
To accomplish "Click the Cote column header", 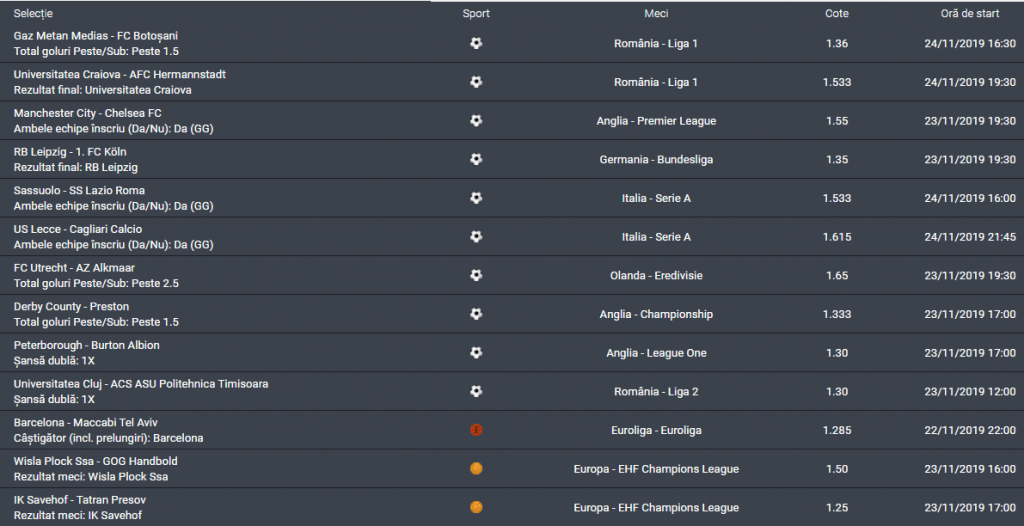I will click(x=837, y=14).
